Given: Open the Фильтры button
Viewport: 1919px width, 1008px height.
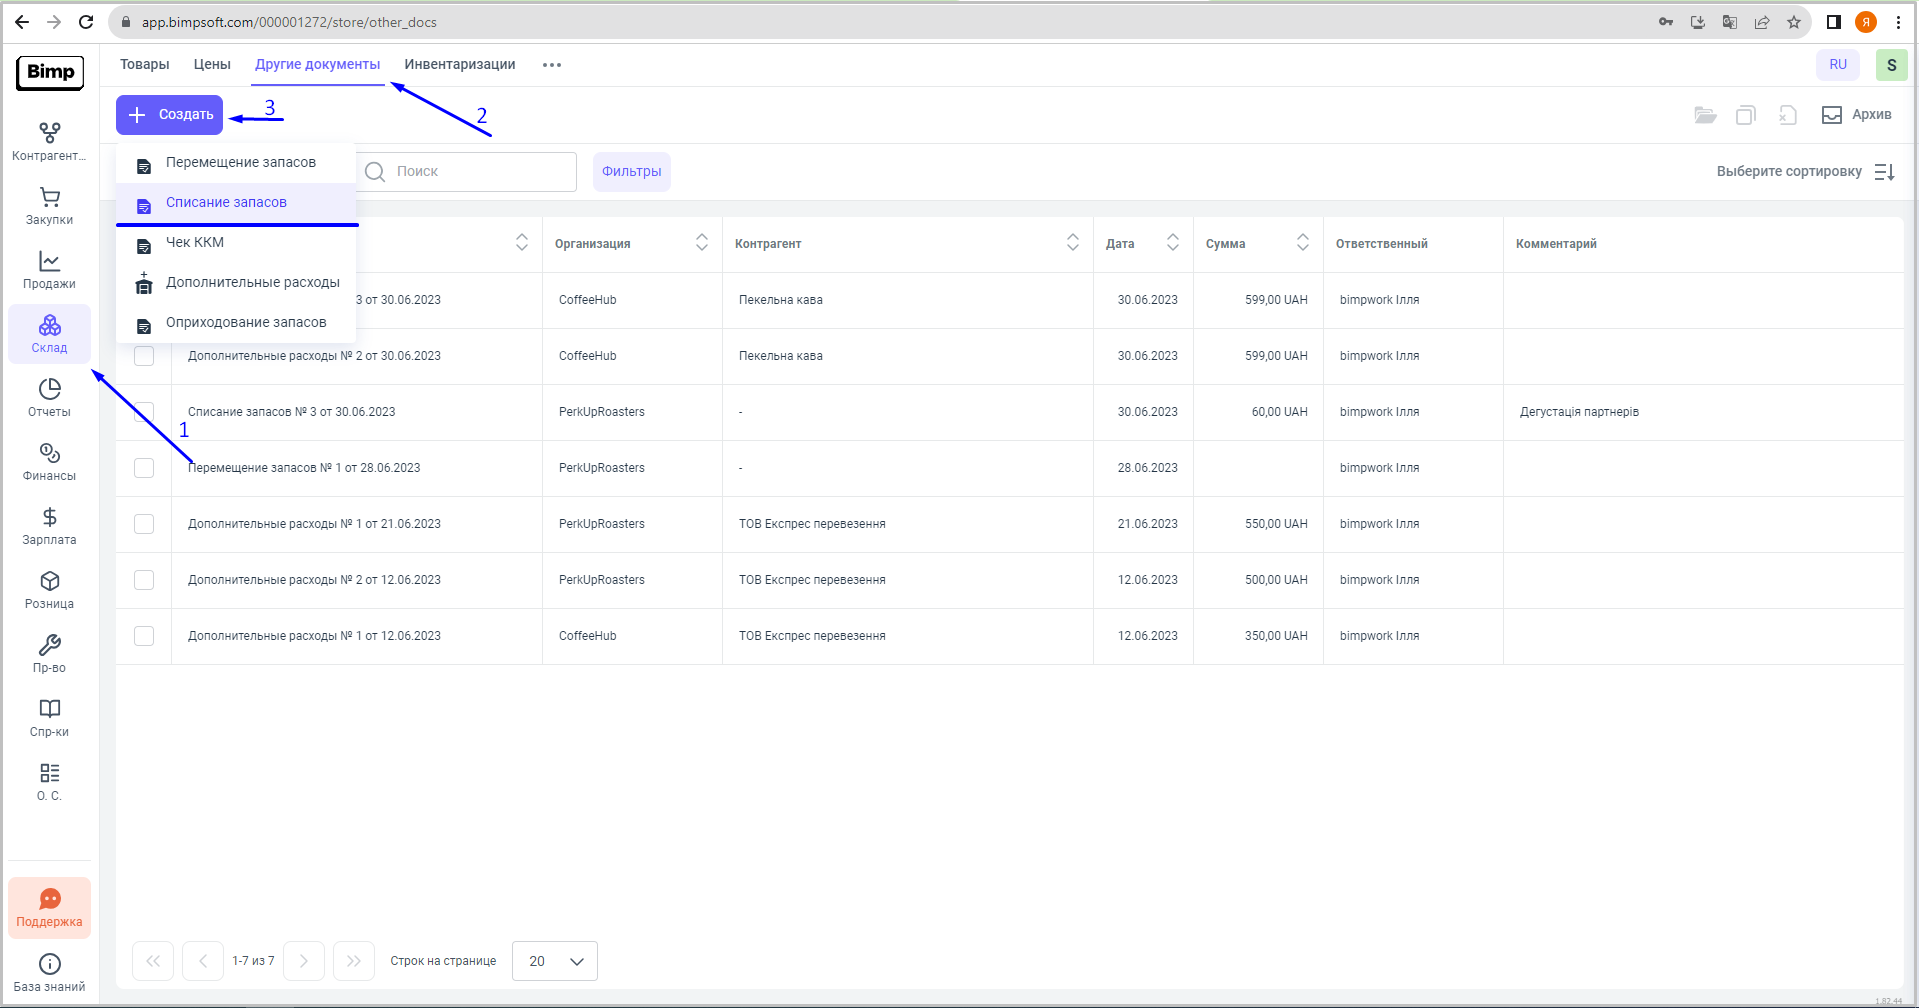Looking at the screenshot, I should [631, 172].
